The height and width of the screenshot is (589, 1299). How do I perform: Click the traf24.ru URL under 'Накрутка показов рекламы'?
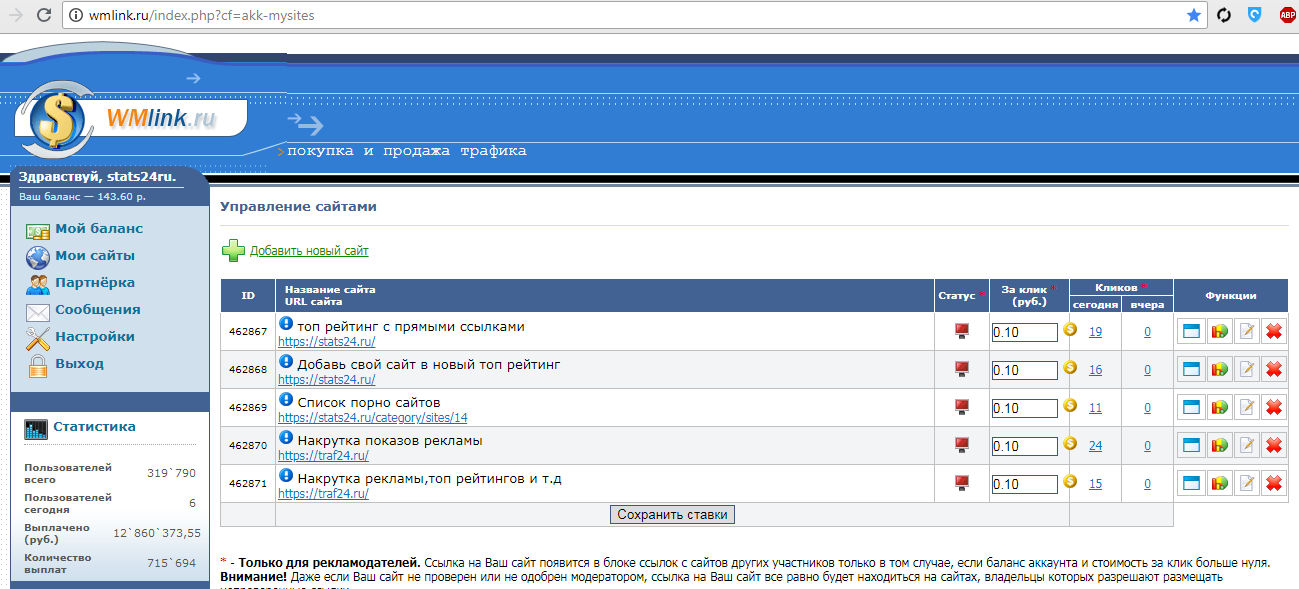tap(323, 456)
